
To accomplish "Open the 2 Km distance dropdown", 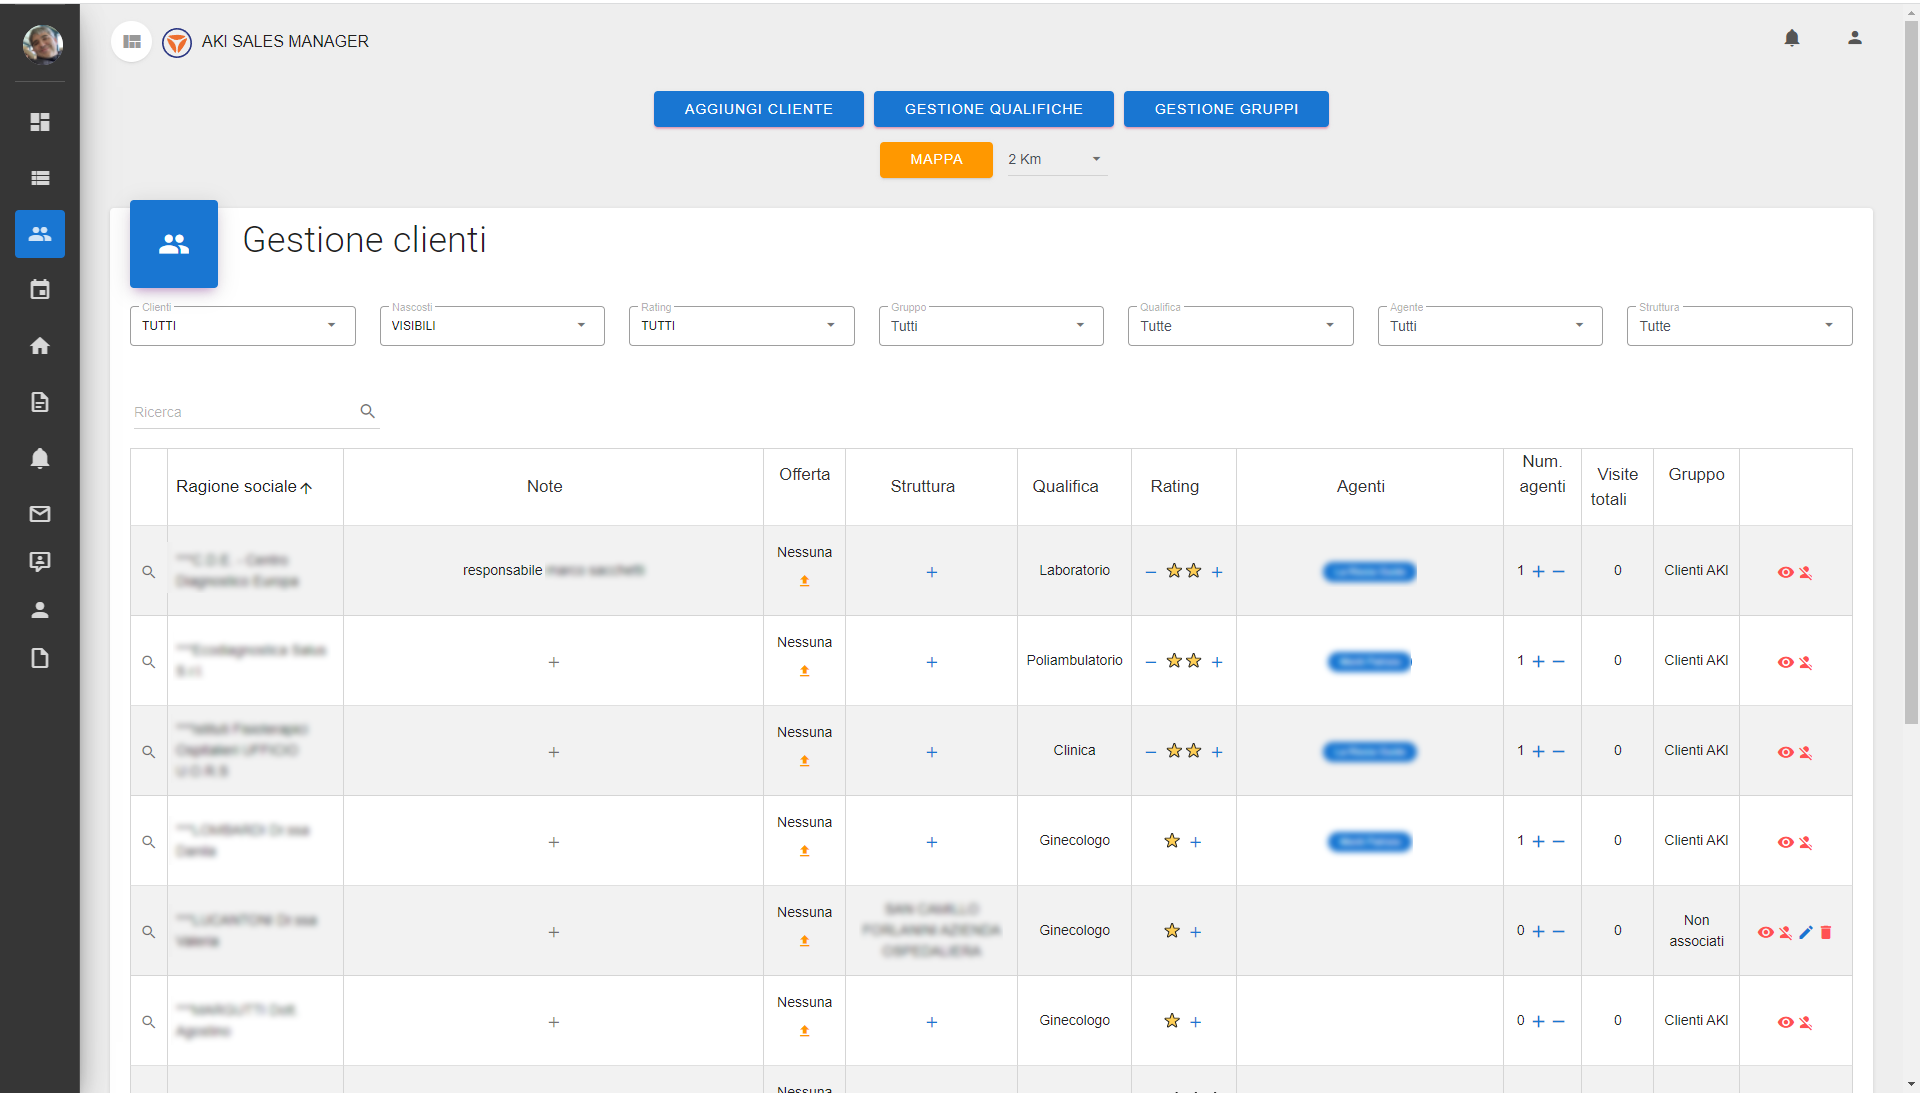I will (x=1057, y=160).
